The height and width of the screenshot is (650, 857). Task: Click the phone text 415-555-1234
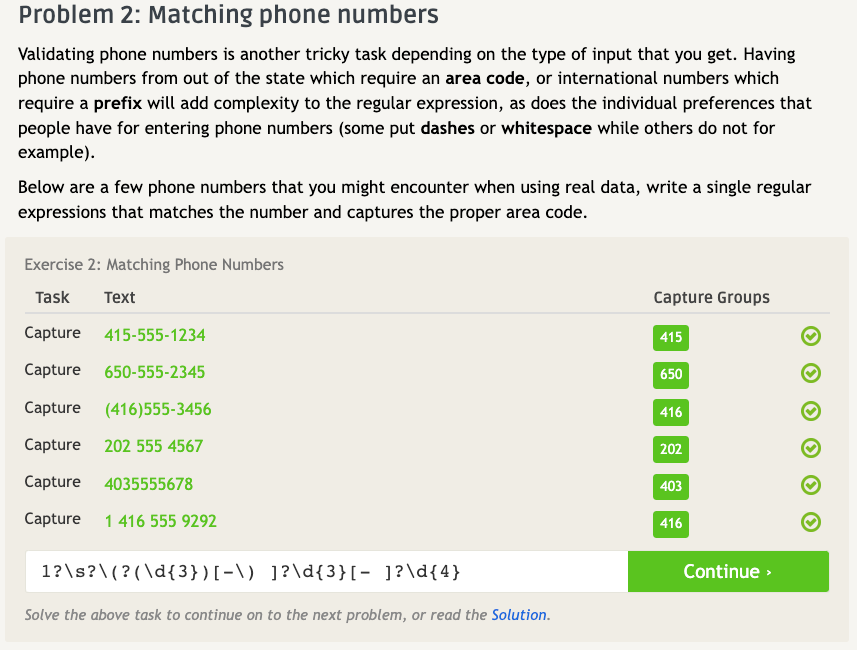(x=155, y=335)
